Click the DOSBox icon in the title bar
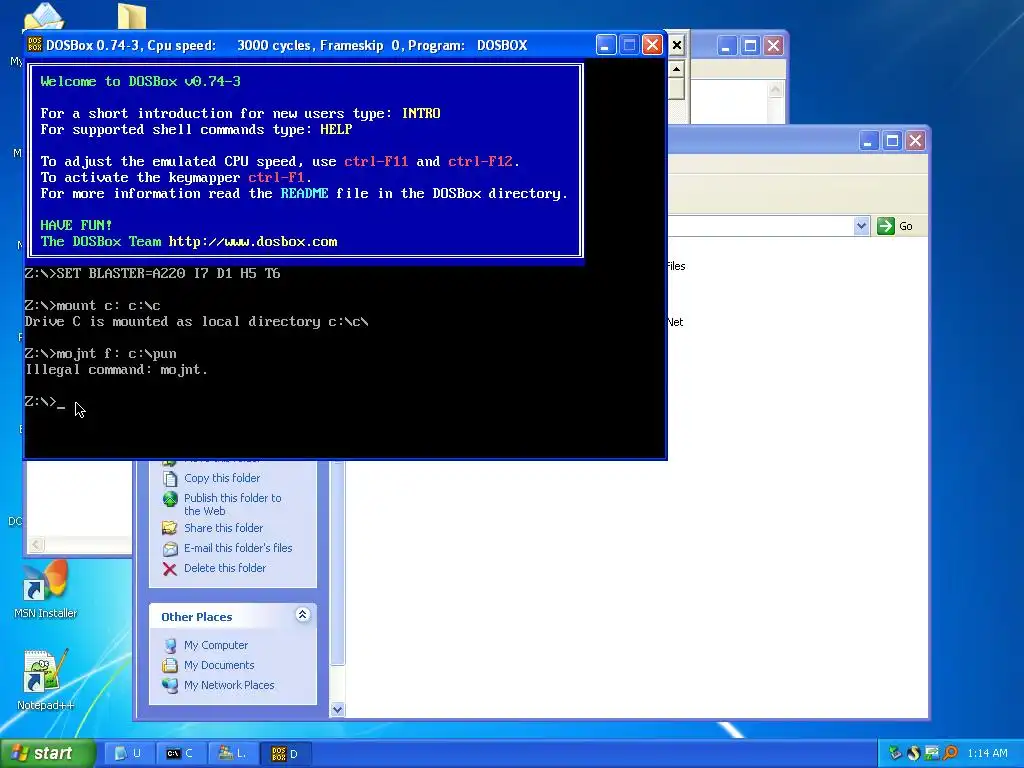Viewport: 1024px width, 768px height. click(35, 44)
